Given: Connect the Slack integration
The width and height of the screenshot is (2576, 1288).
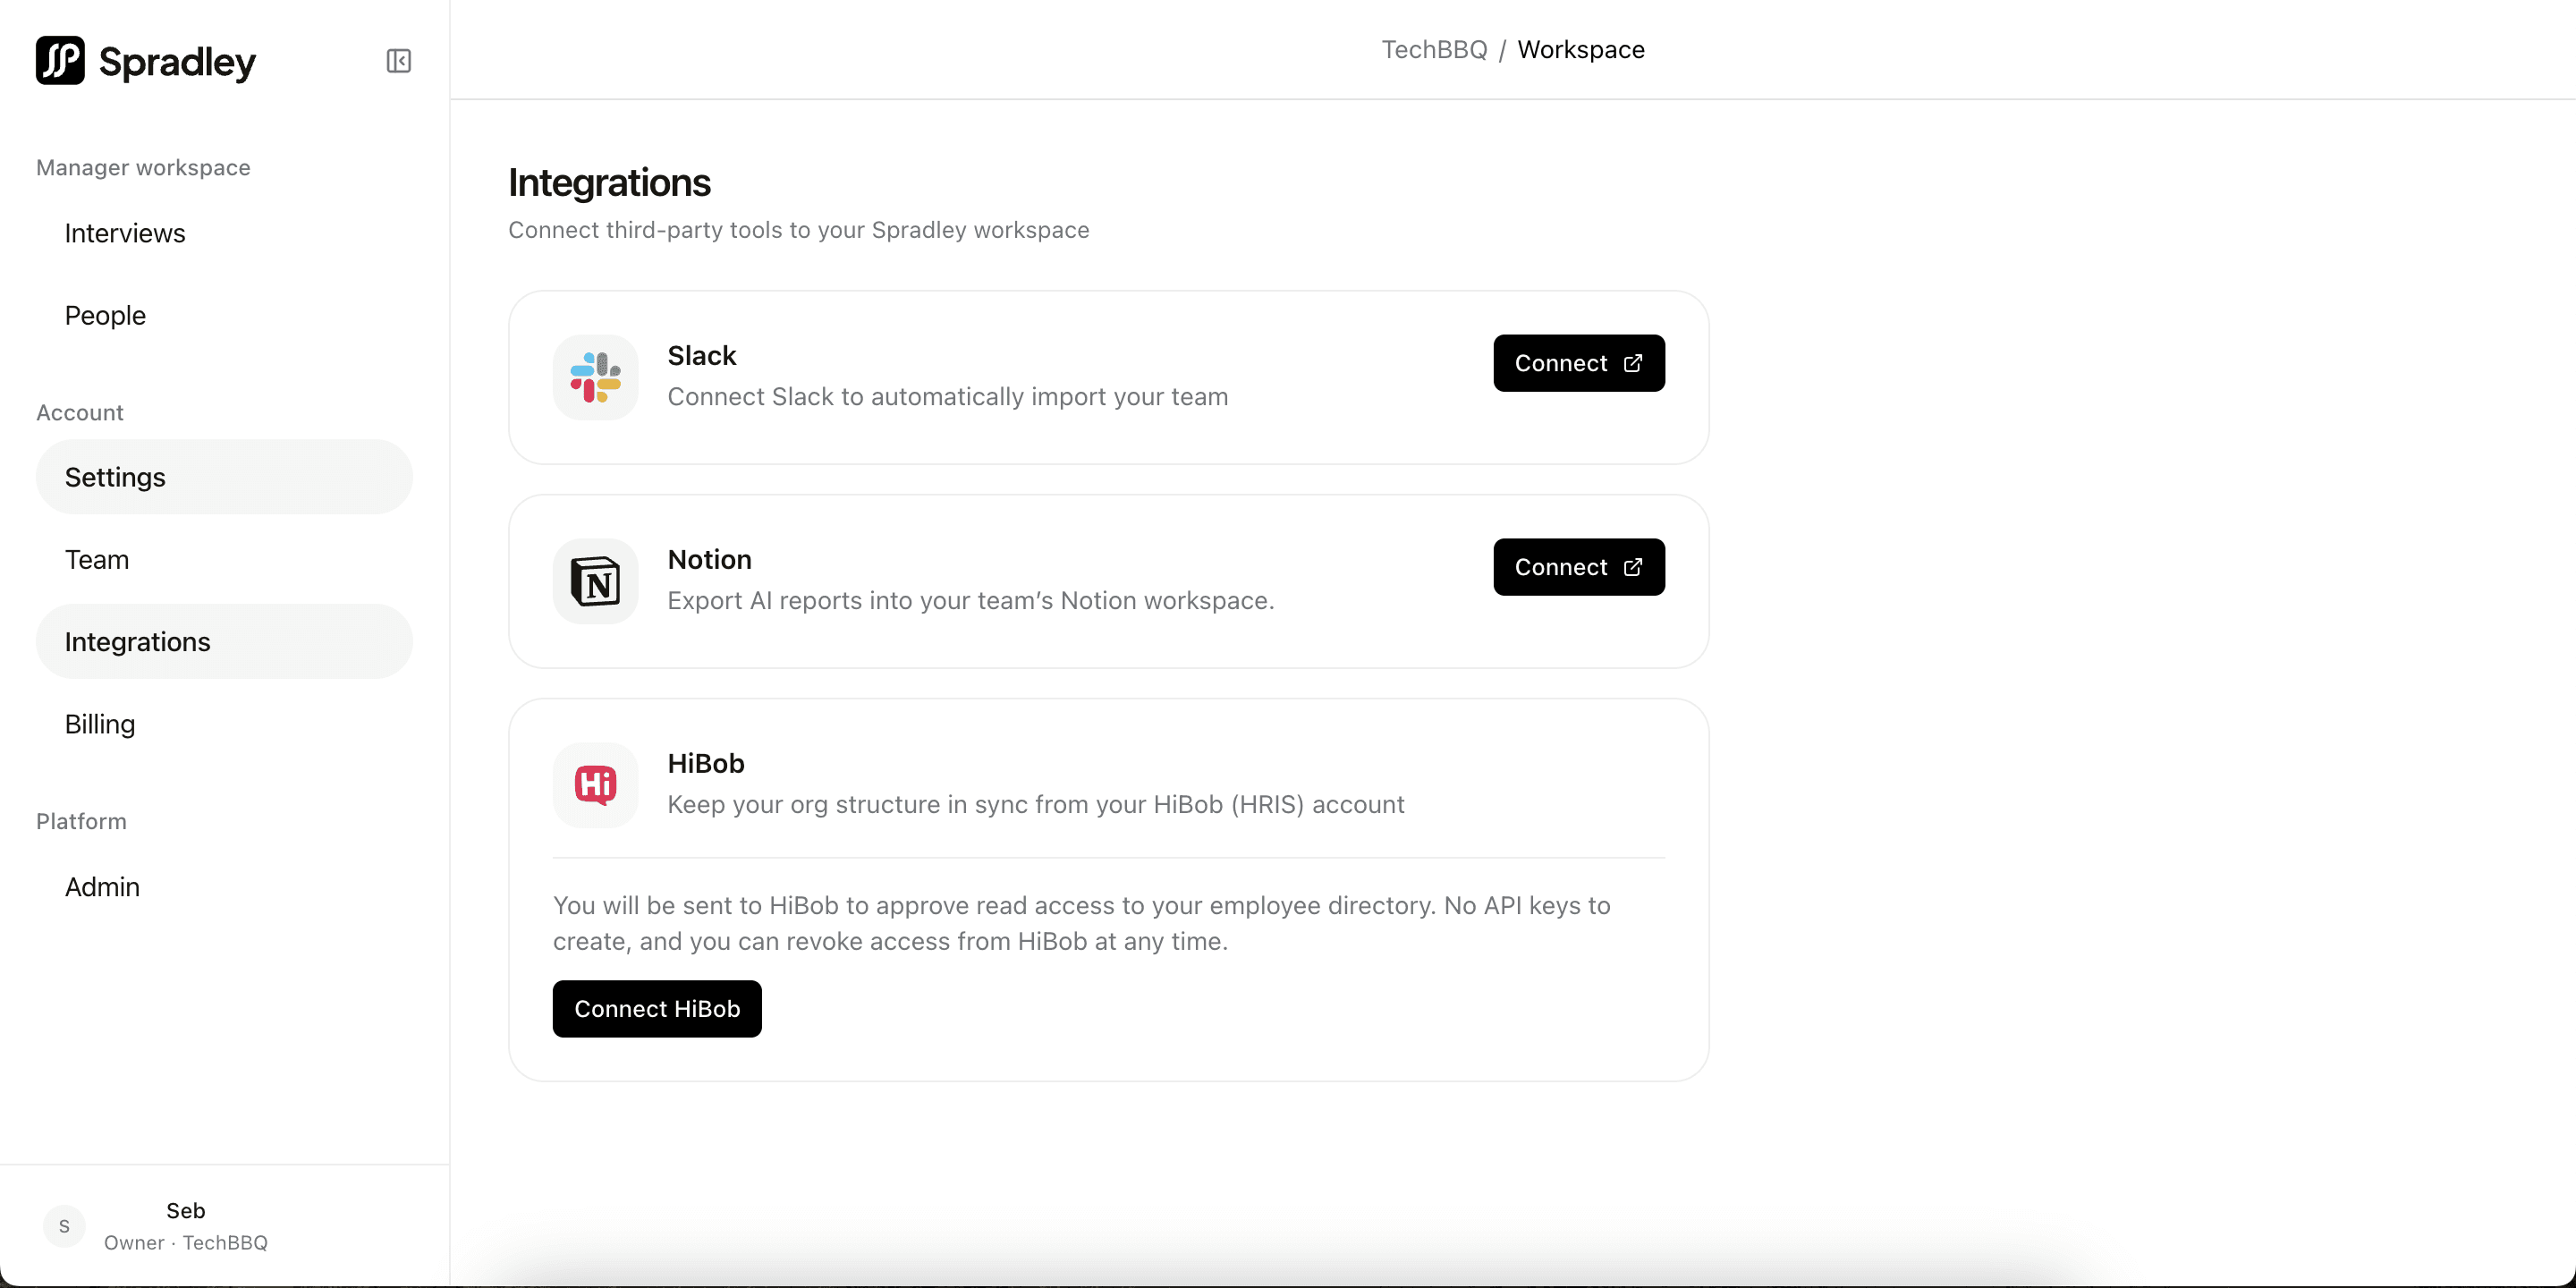Looking at the screenshot, I should click(1579, 363).
